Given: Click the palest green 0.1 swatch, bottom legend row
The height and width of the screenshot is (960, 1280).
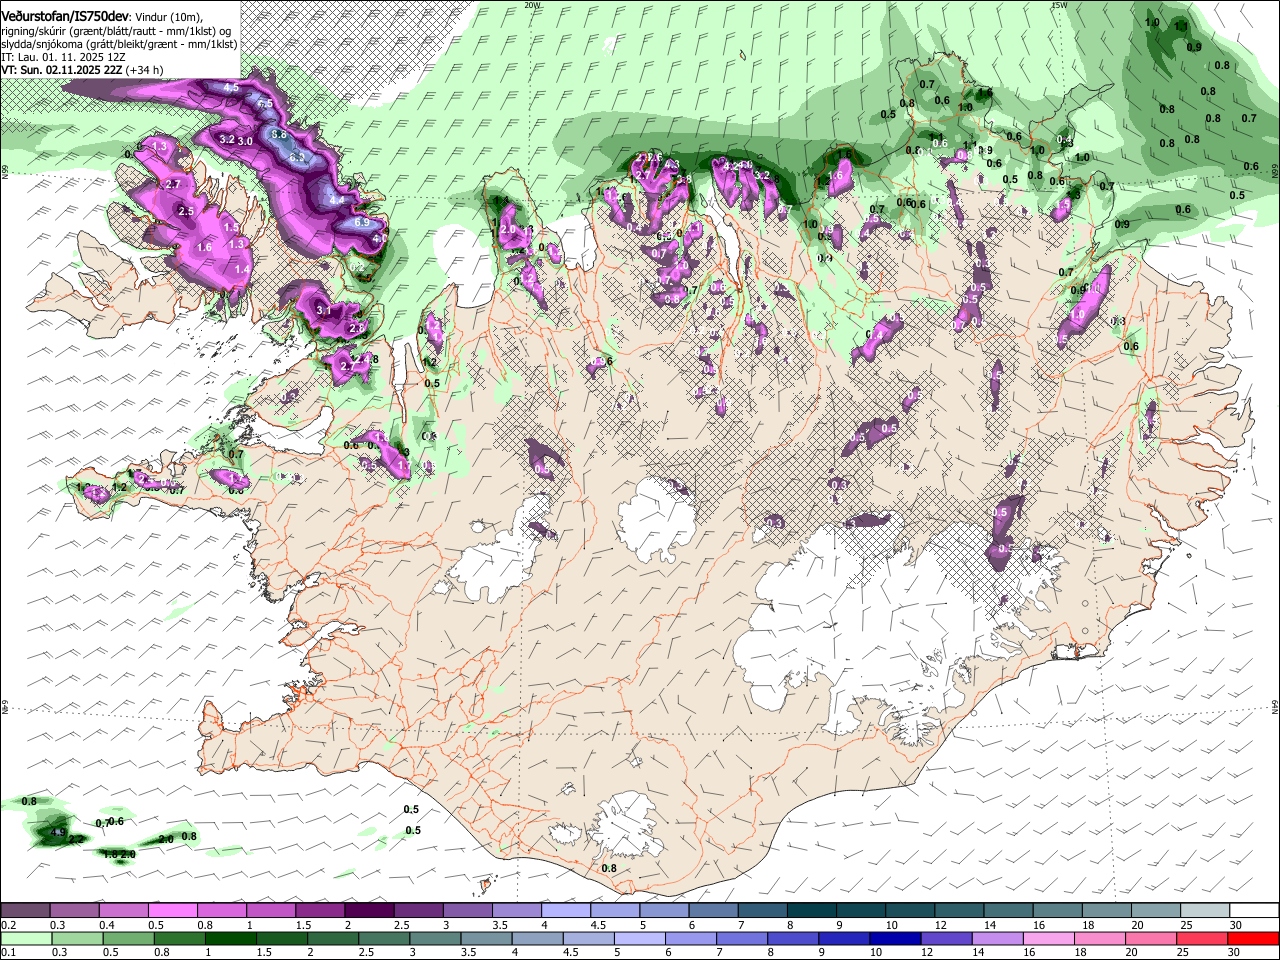Looking at the screenshot, I should (26, 938).
